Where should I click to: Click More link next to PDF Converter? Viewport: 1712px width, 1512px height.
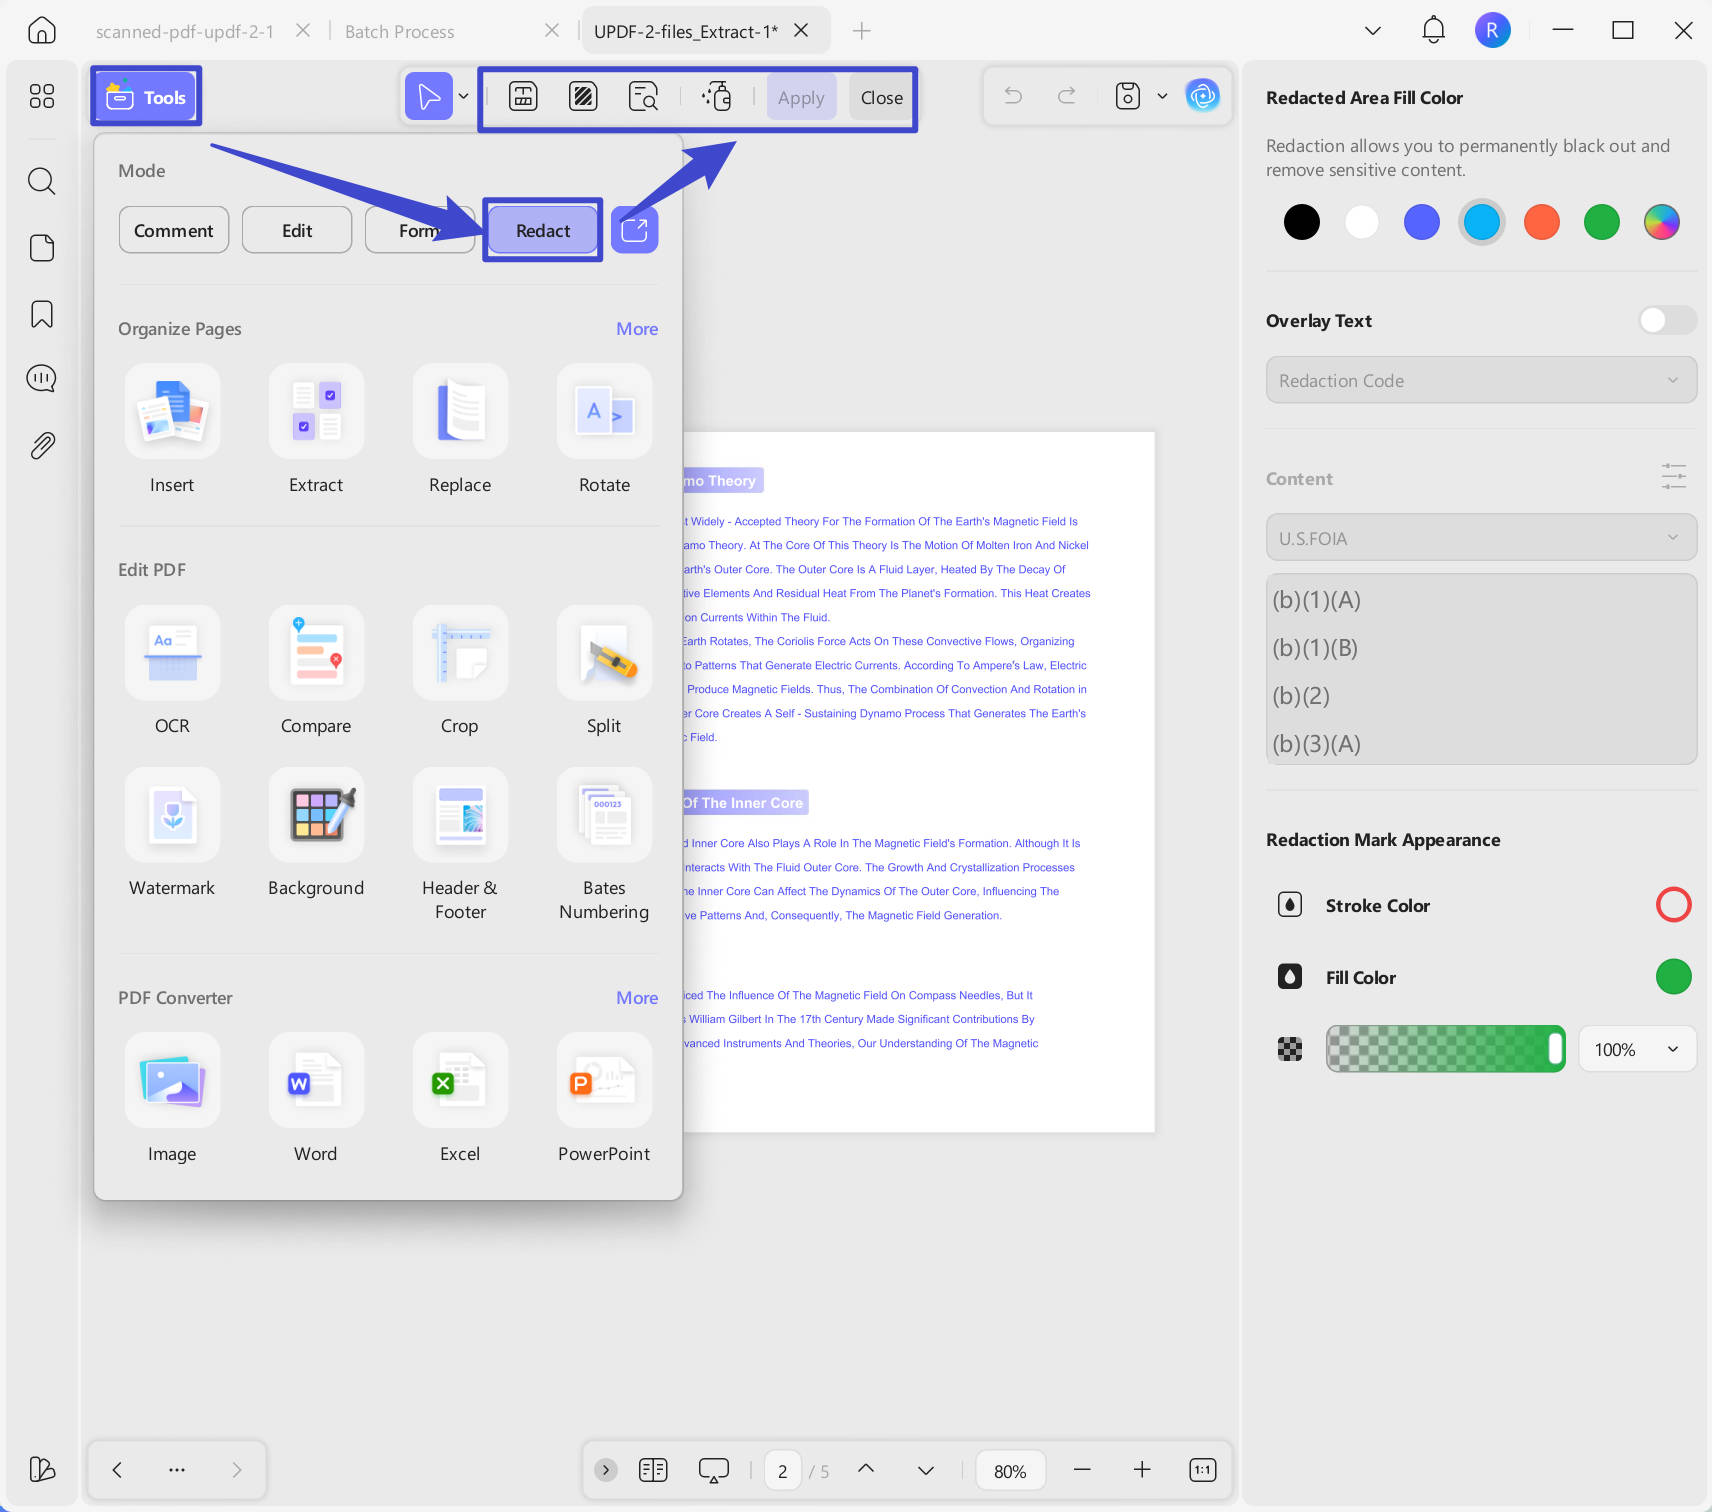[x=637, y=998]
